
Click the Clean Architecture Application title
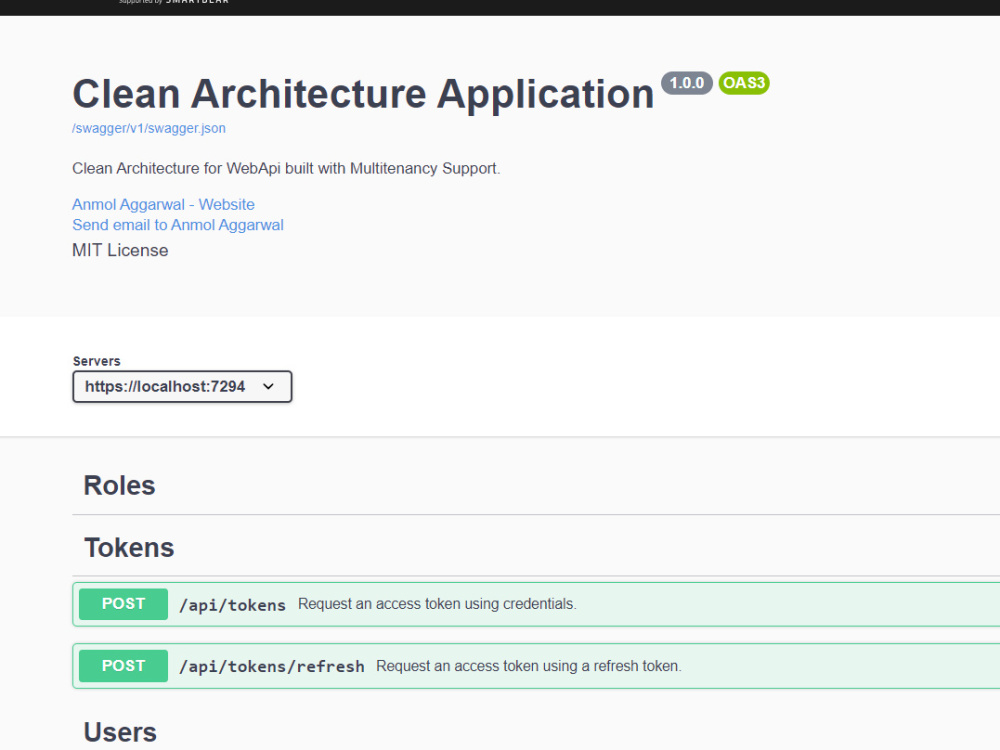(x=363, y=94)
